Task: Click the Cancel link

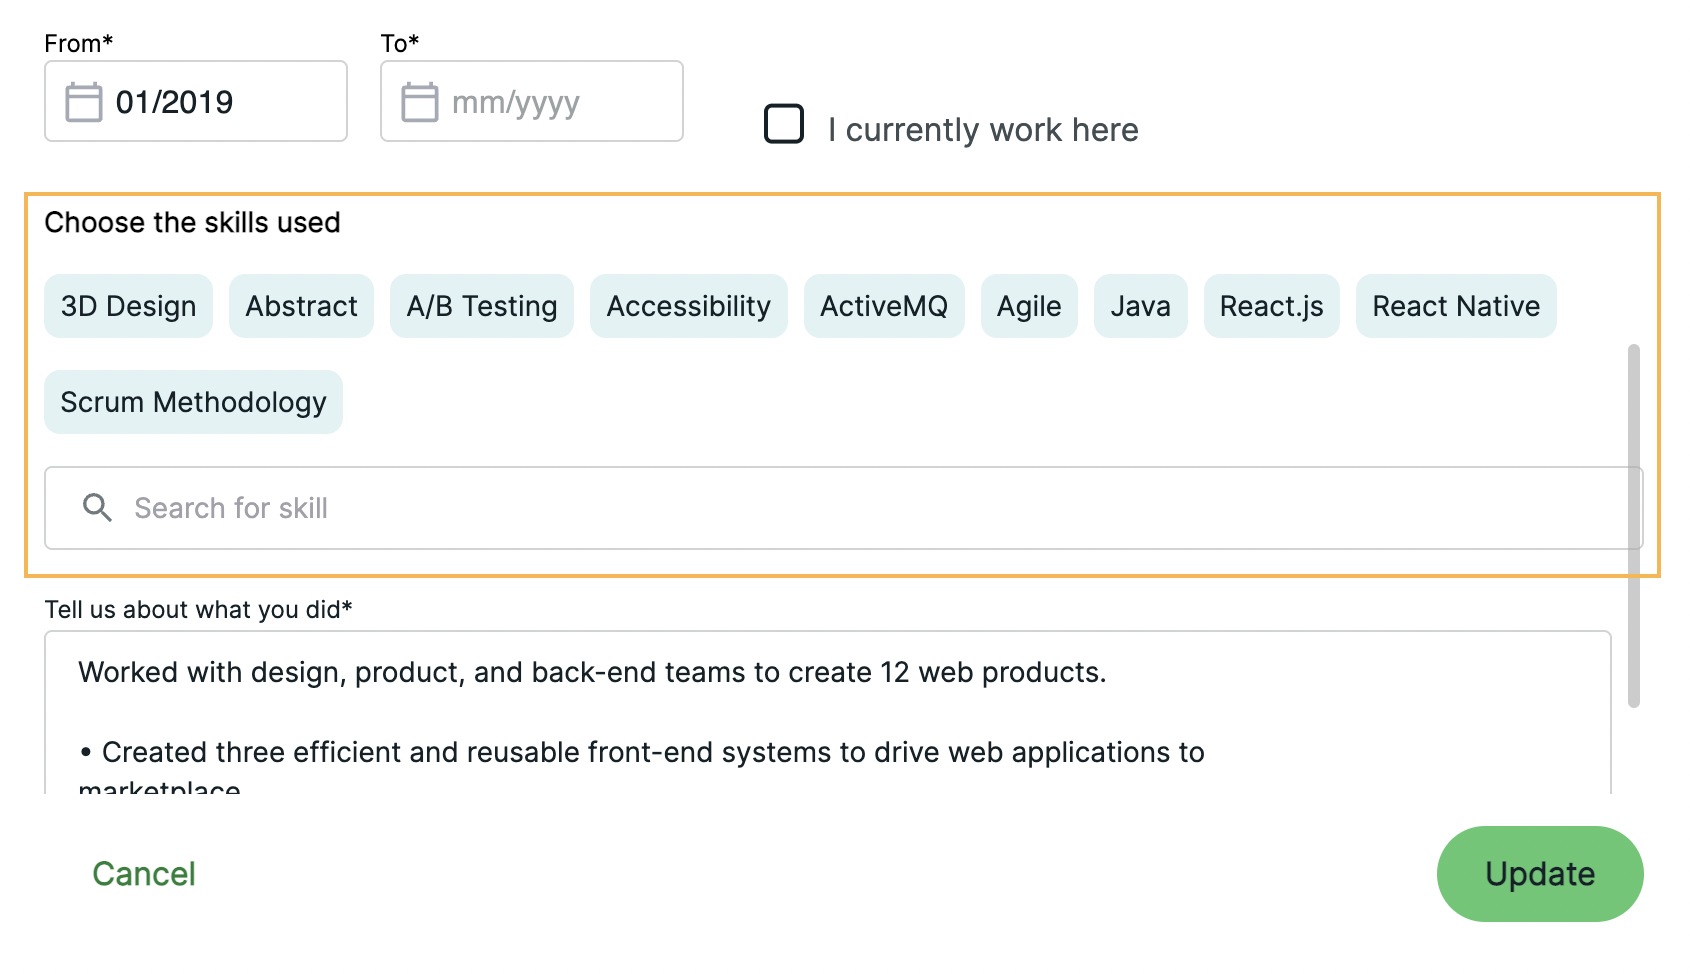Action: click(144, 874)
